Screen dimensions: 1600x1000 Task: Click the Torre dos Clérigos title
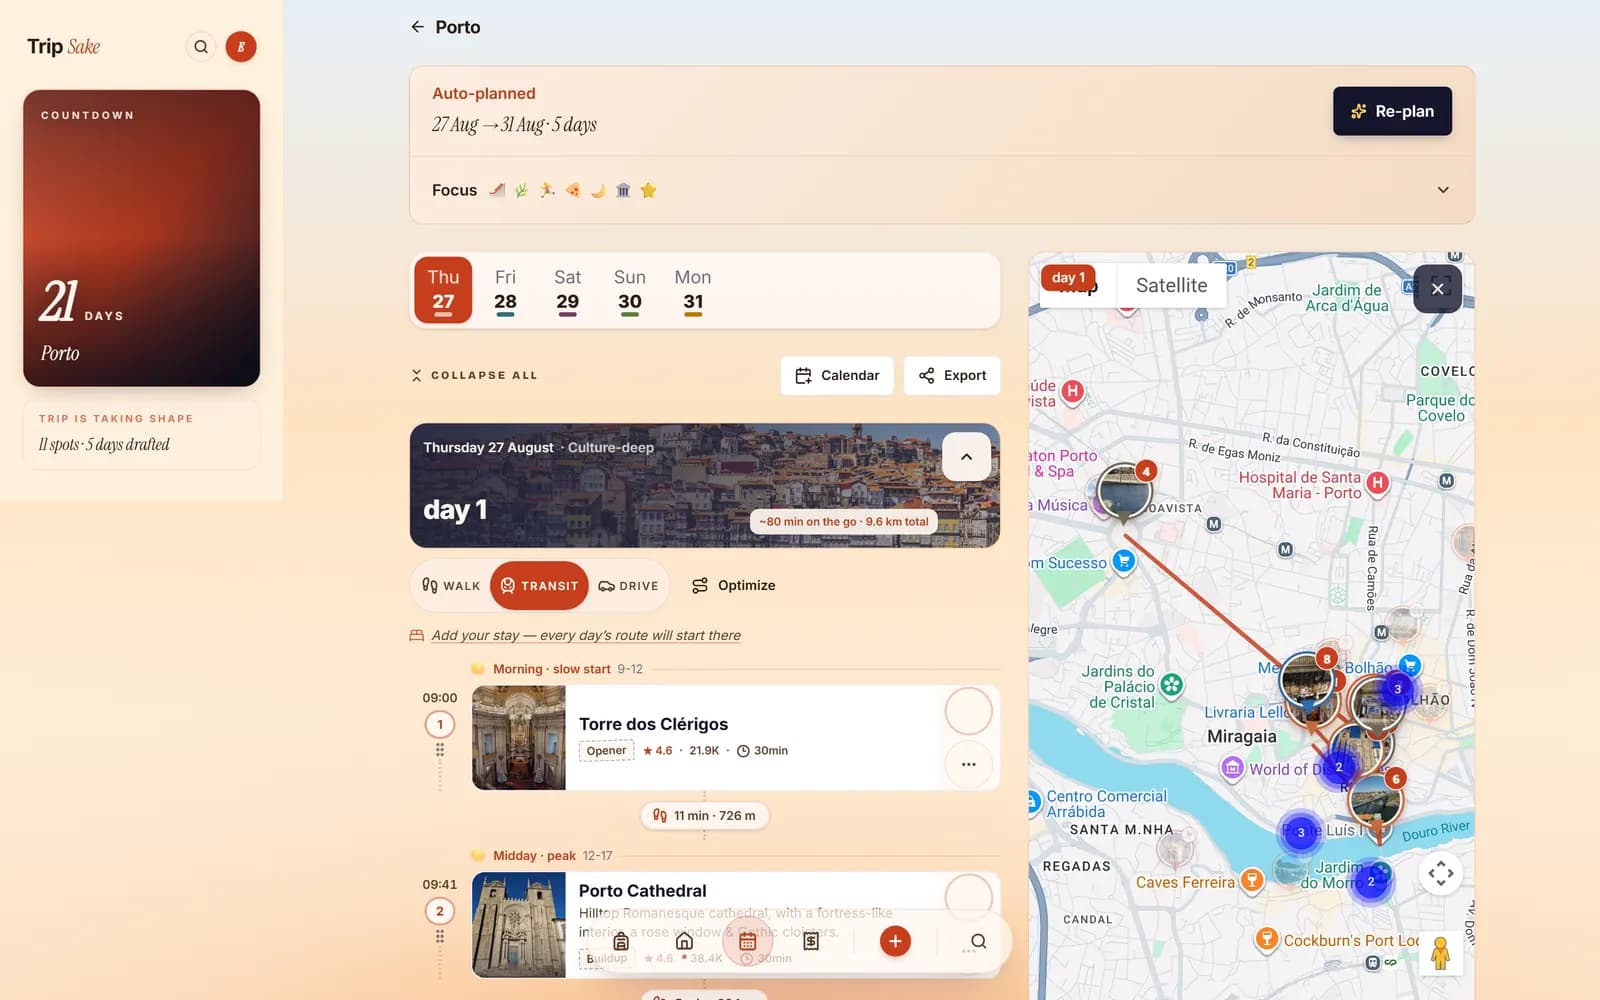(653, 724)
